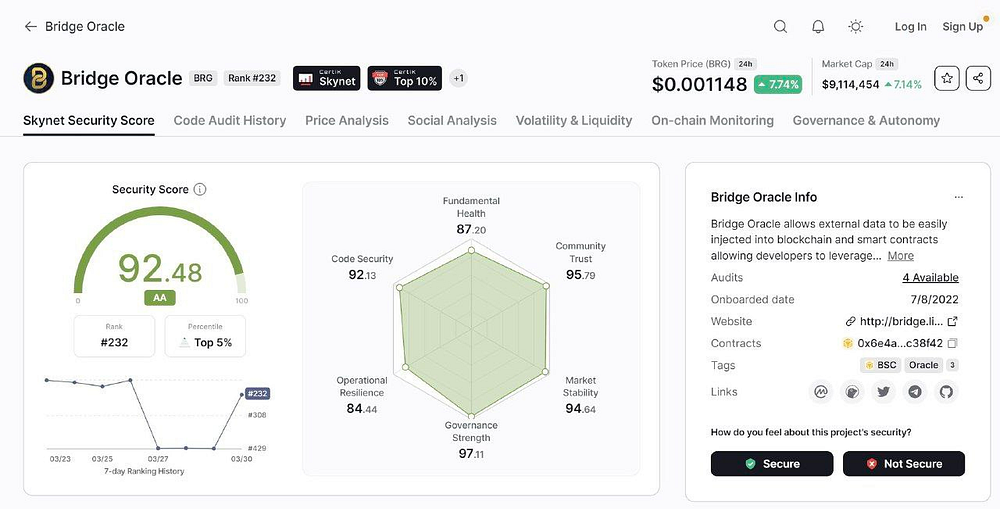Copy the contract address icon

click(x=952, y=343)
